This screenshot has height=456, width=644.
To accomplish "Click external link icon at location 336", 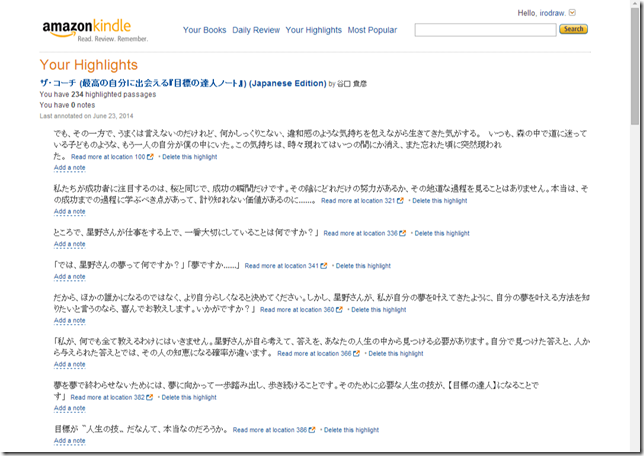I will click(x=402, y=233).
